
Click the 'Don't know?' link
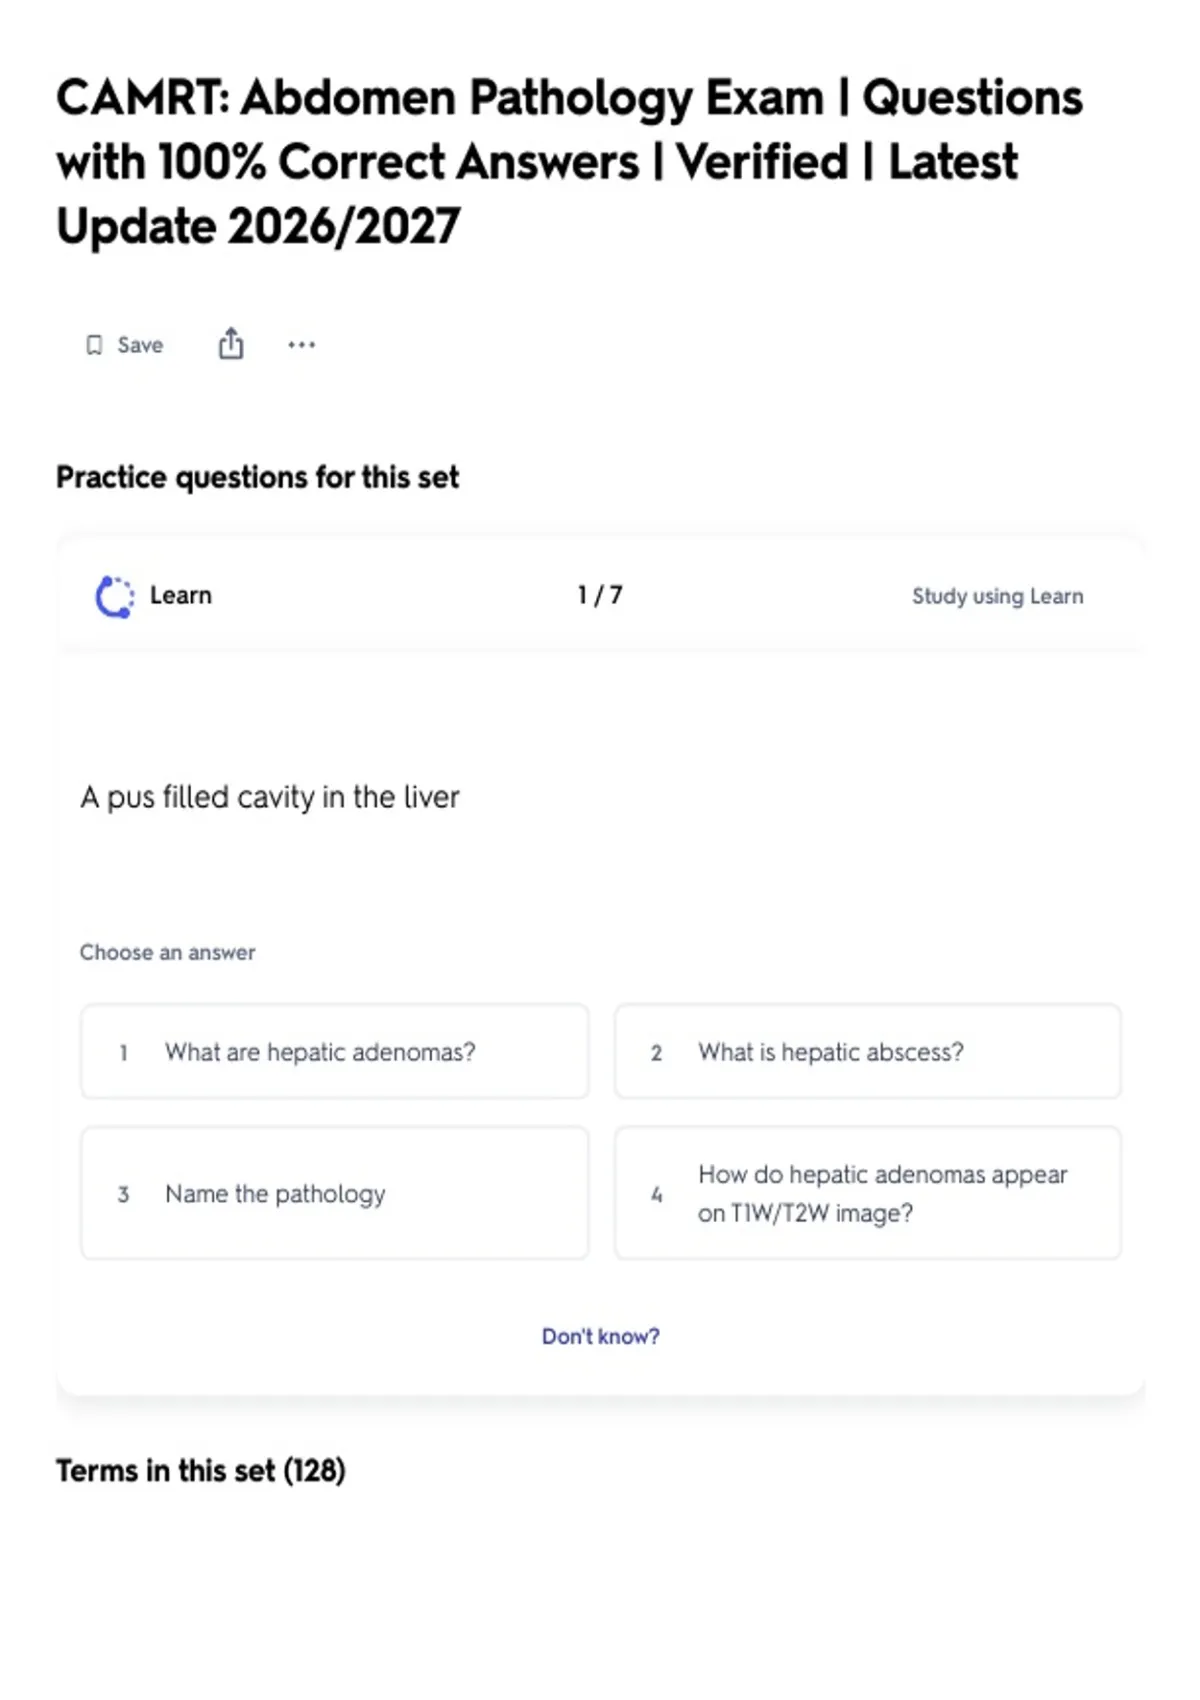tap(601, 1336)
